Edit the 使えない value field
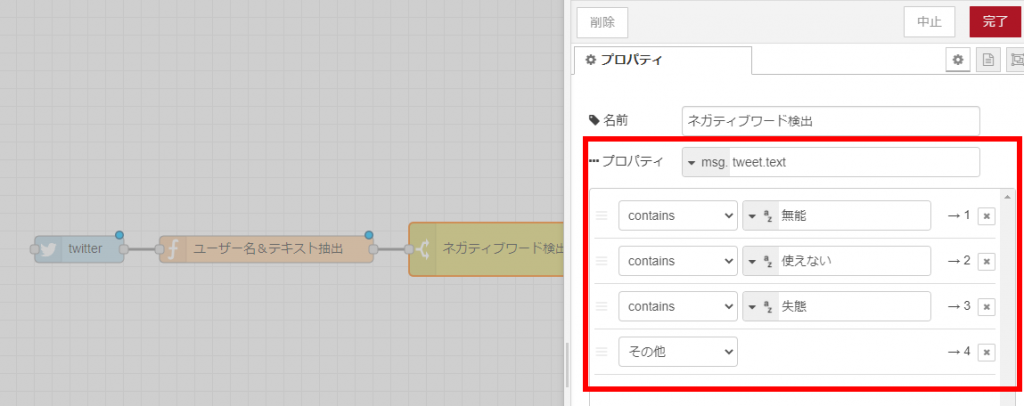The image size is (1024, 406). [854, 261]
